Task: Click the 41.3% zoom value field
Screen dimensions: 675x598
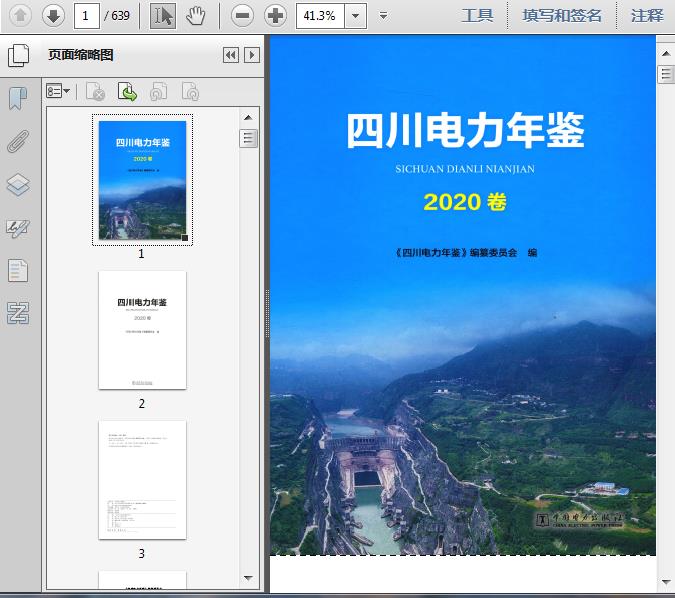Action: click(x=320, y=16)
